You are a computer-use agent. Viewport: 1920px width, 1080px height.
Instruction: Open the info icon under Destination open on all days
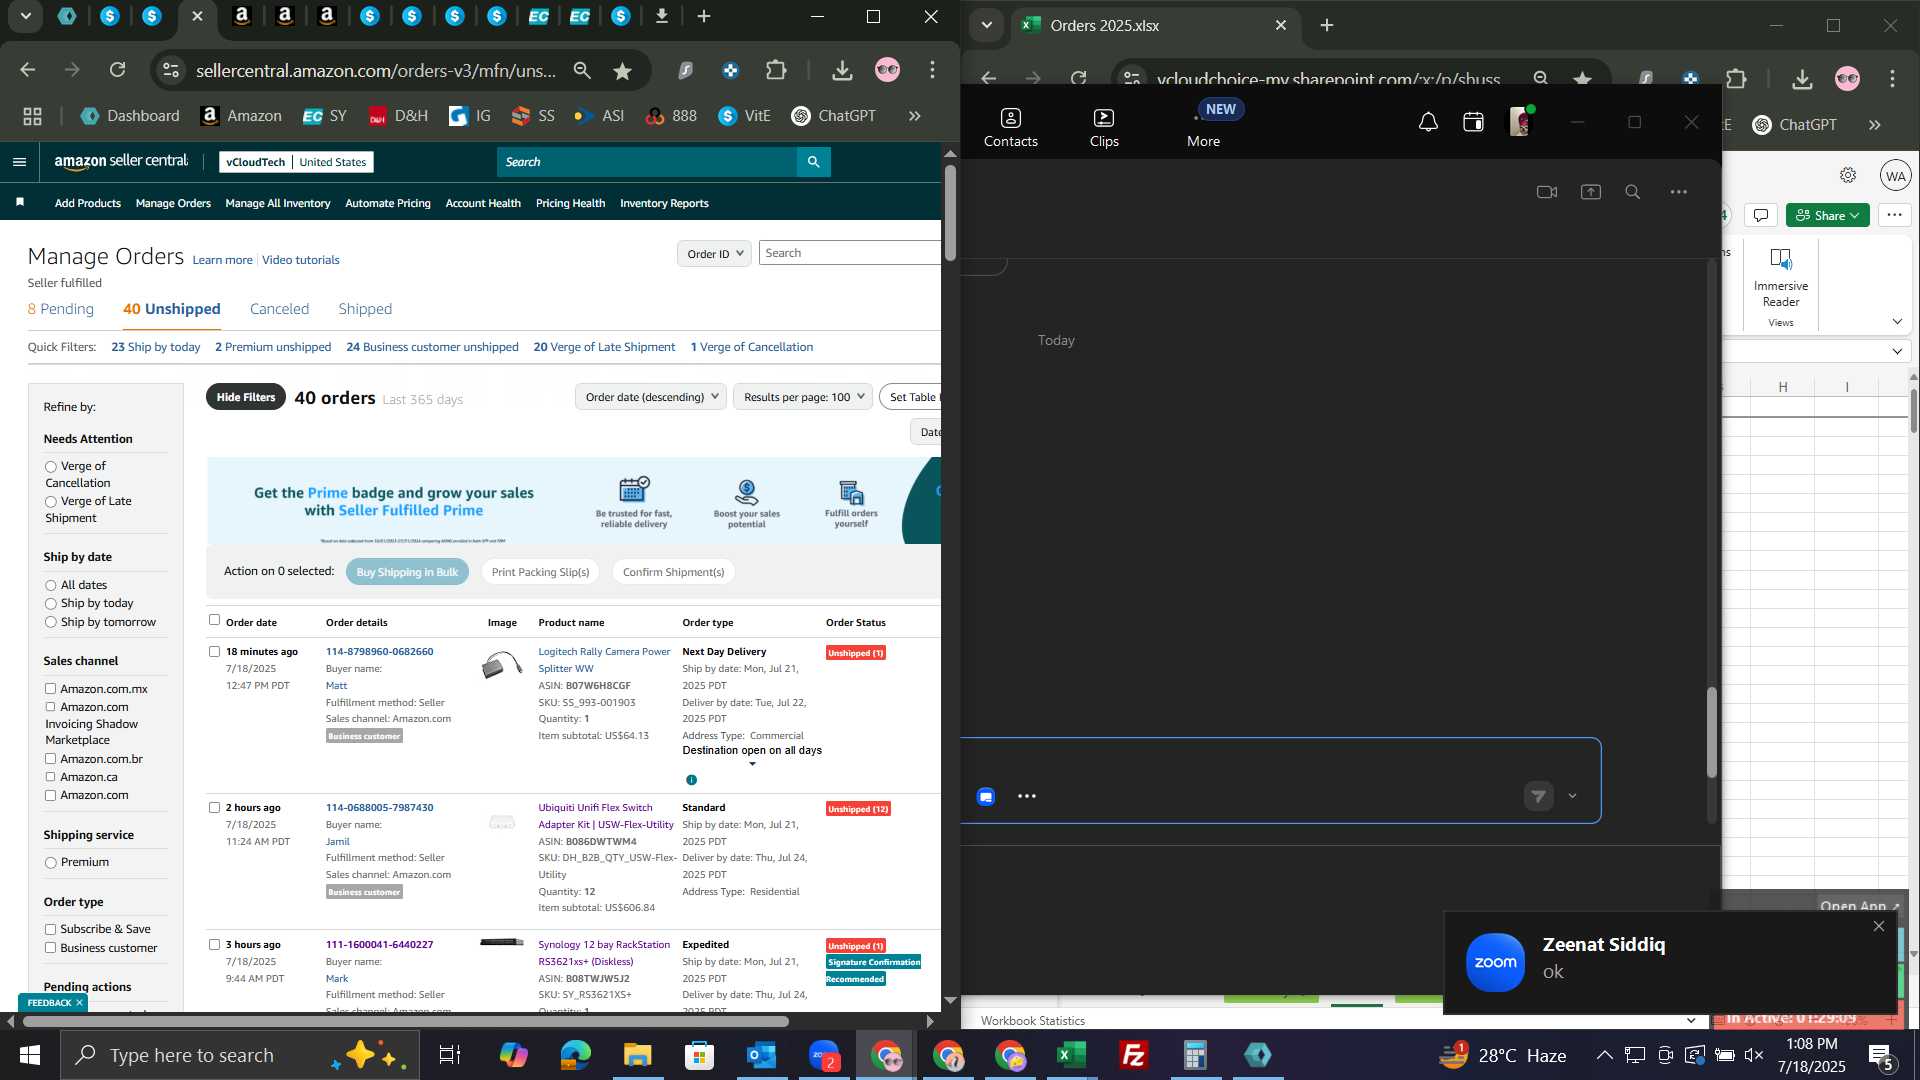(x=691, y=780)
